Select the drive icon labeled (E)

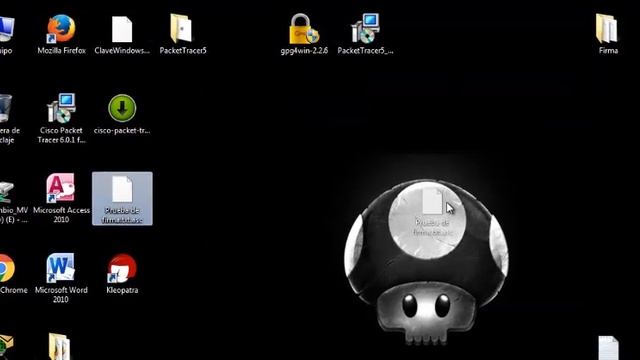pos(7,192)
